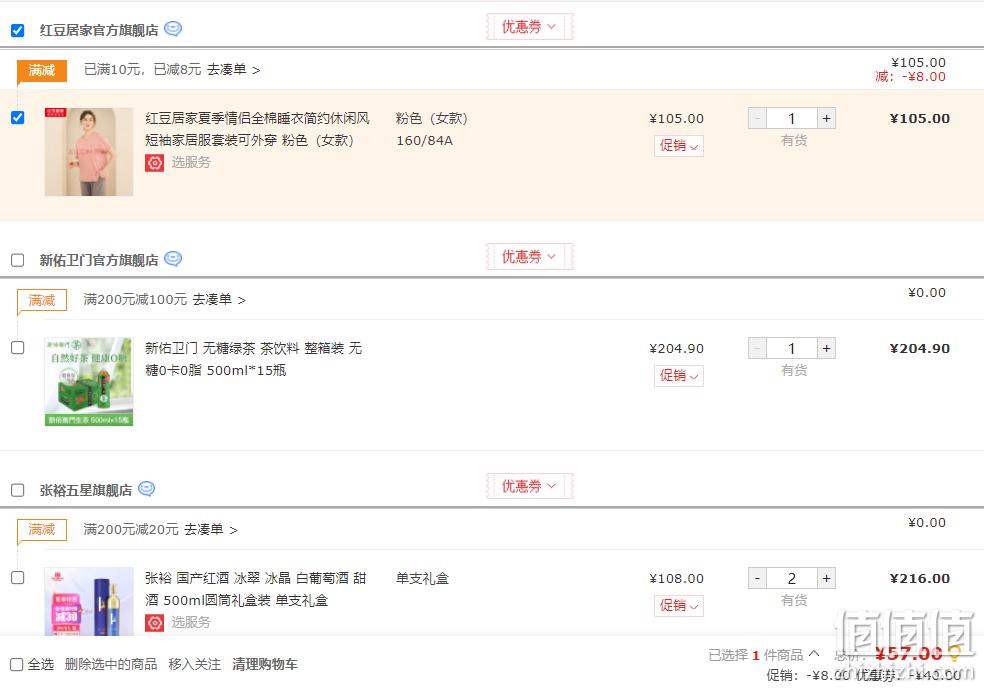Viewport: 984px width, 689px height.
Task: Open 优惠券 dropdown for 张裕五星 store
Action: [530, 486]
